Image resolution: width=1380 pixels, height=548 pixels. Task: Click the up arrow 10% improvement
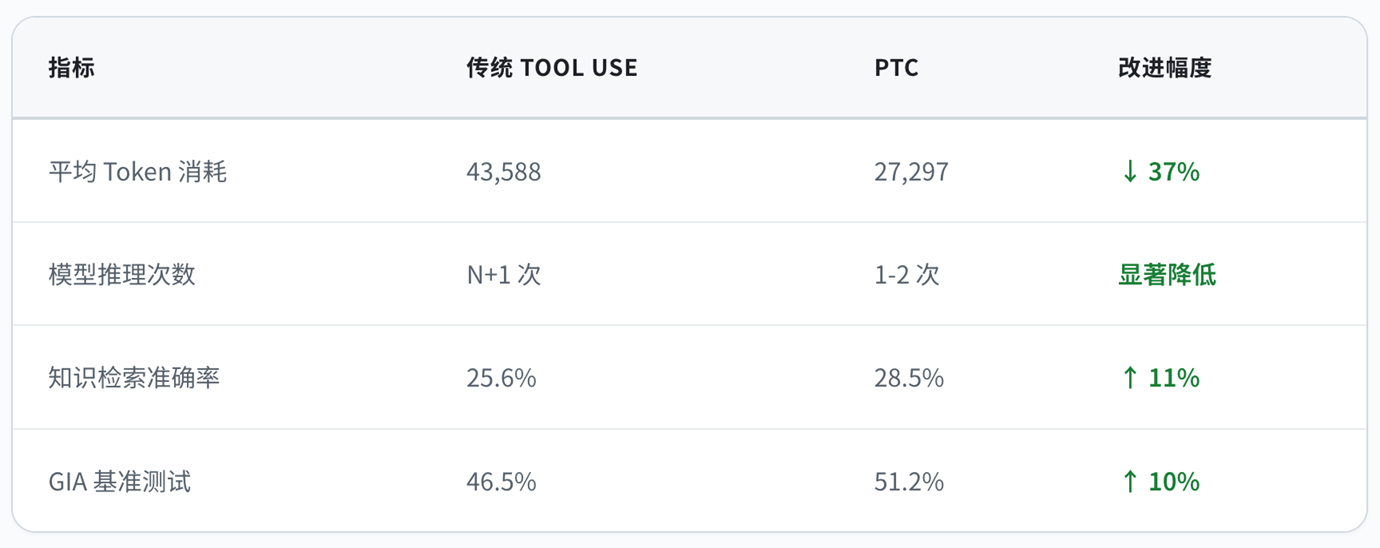pyautogui.click(x=1159, y=482)
